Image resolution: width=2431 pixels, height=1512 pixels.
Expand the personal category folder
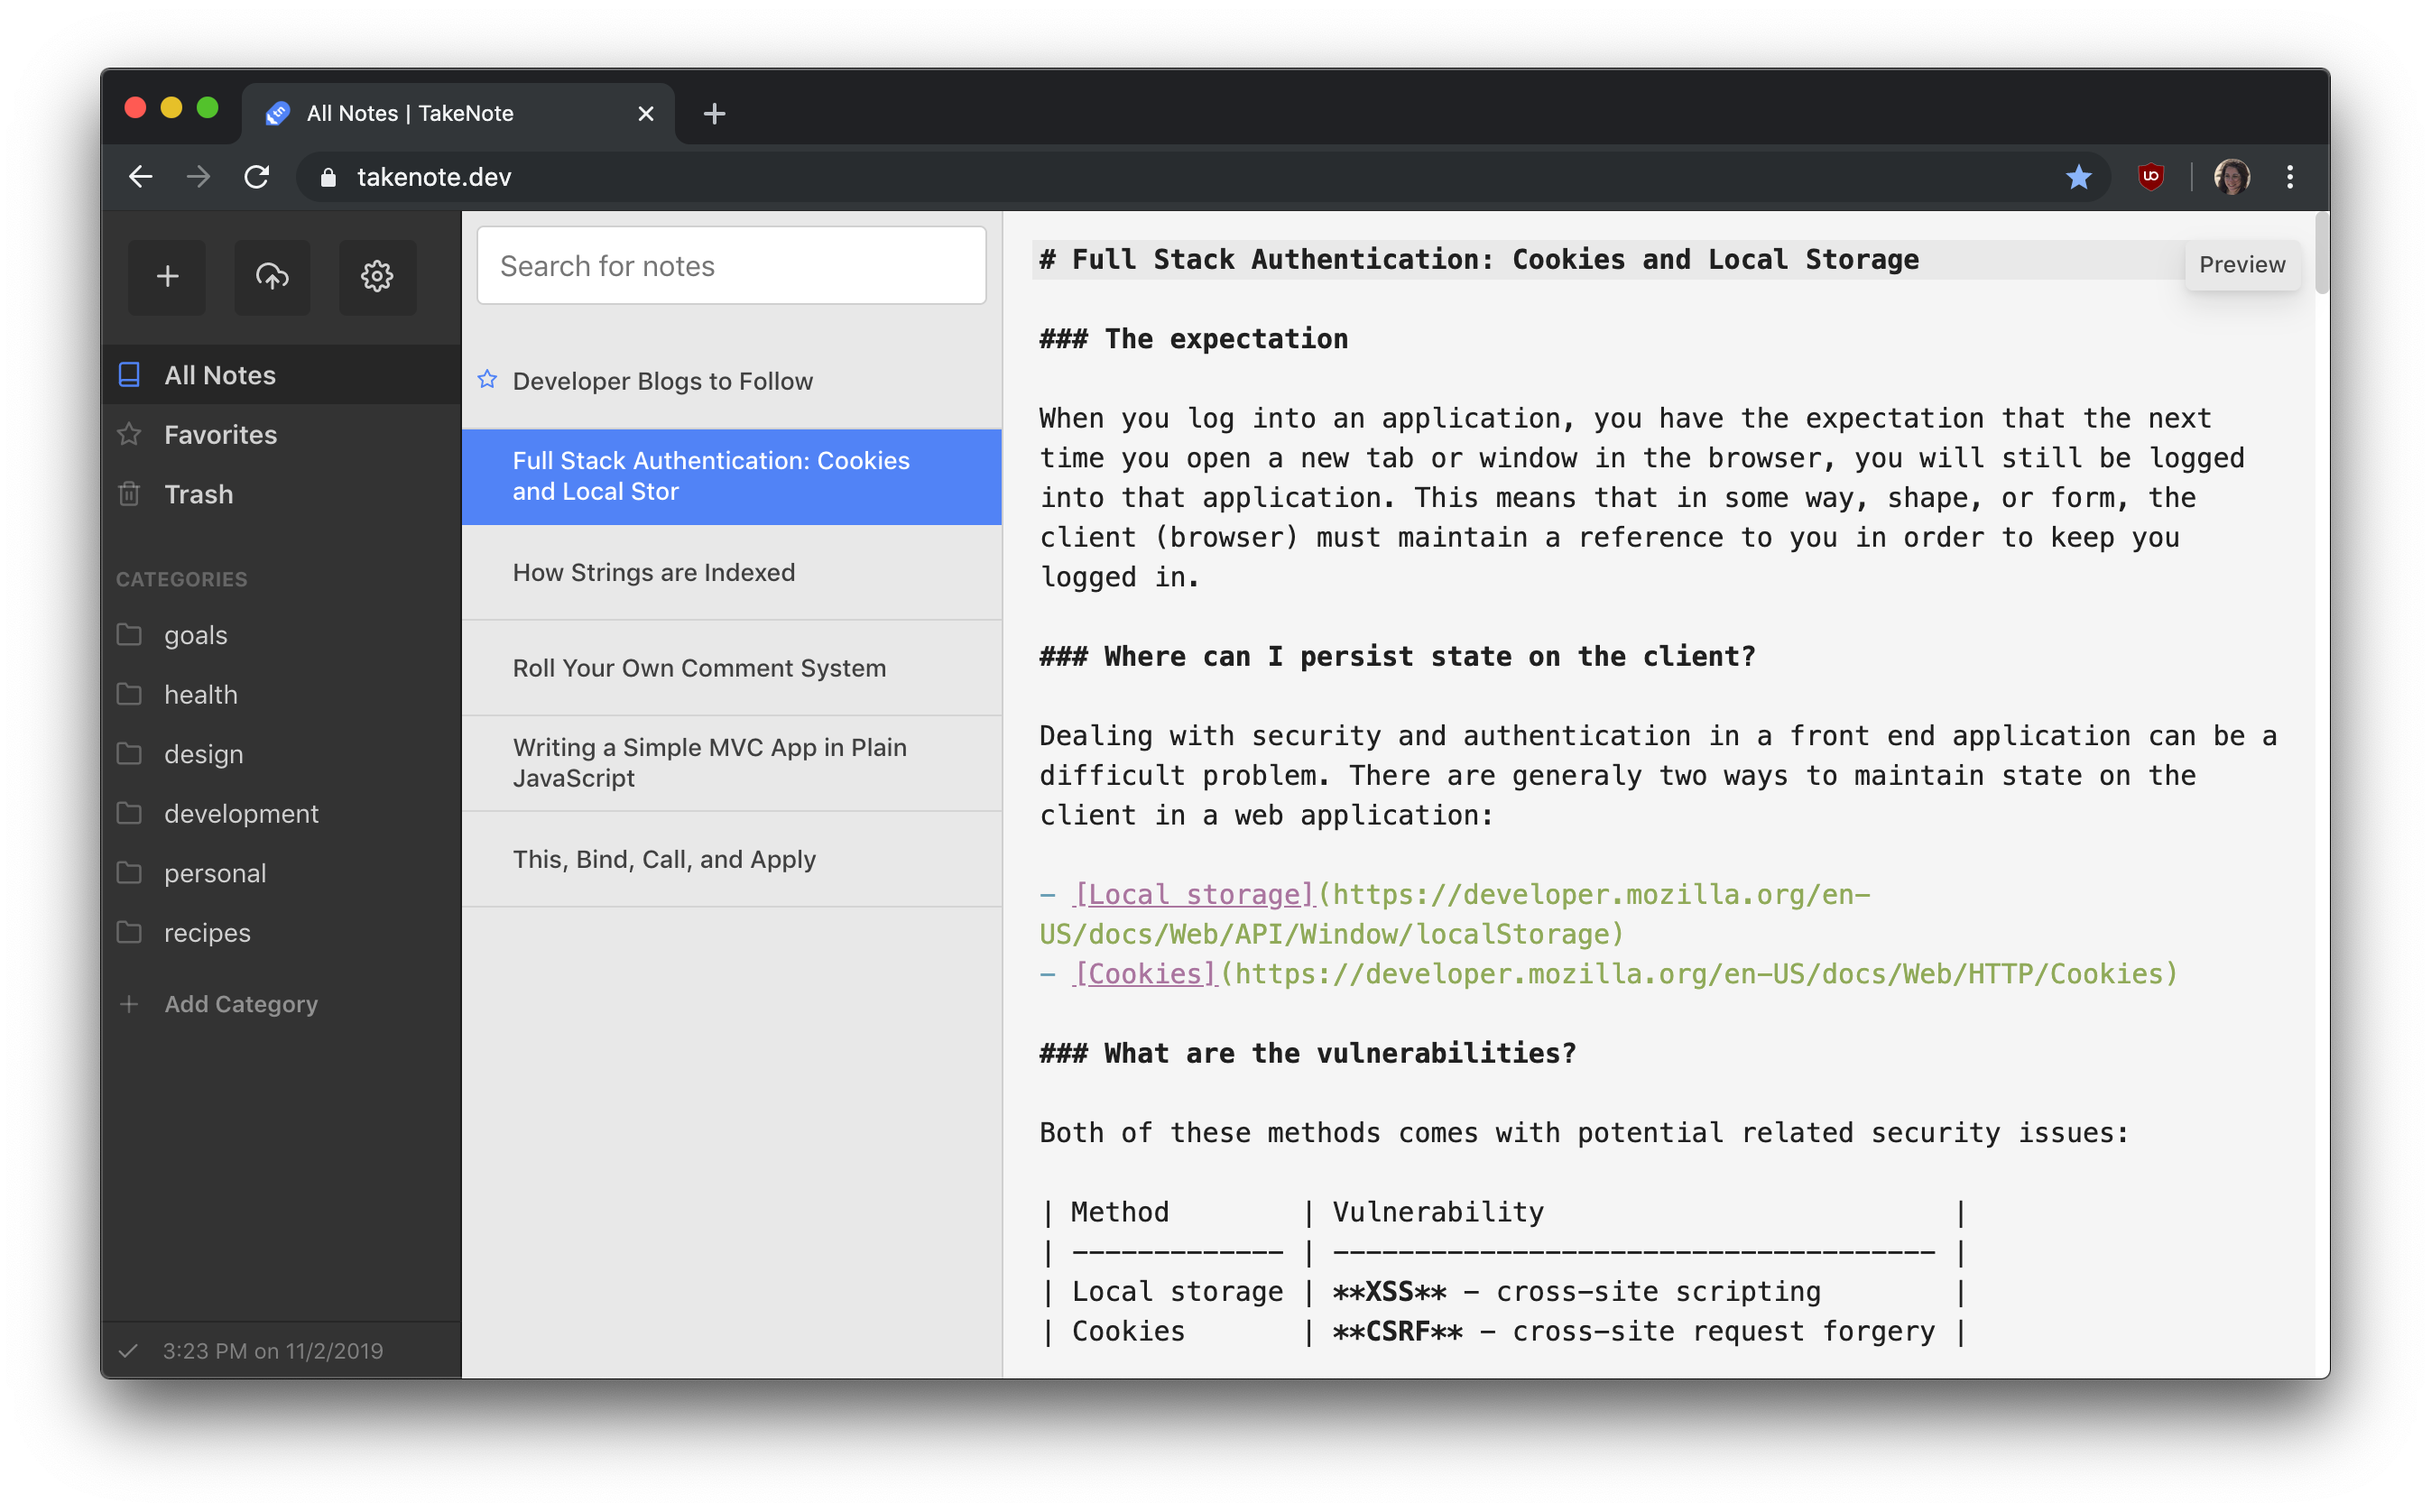pos(211,872)
